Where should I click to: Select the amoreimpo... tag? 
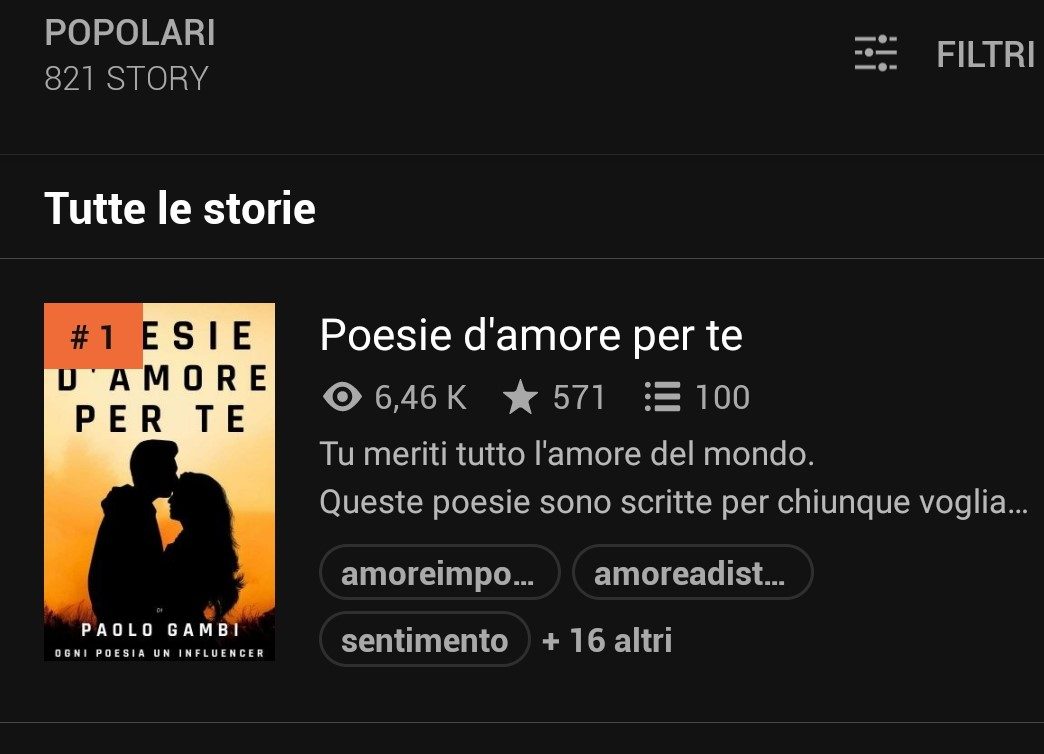[439, 572]
